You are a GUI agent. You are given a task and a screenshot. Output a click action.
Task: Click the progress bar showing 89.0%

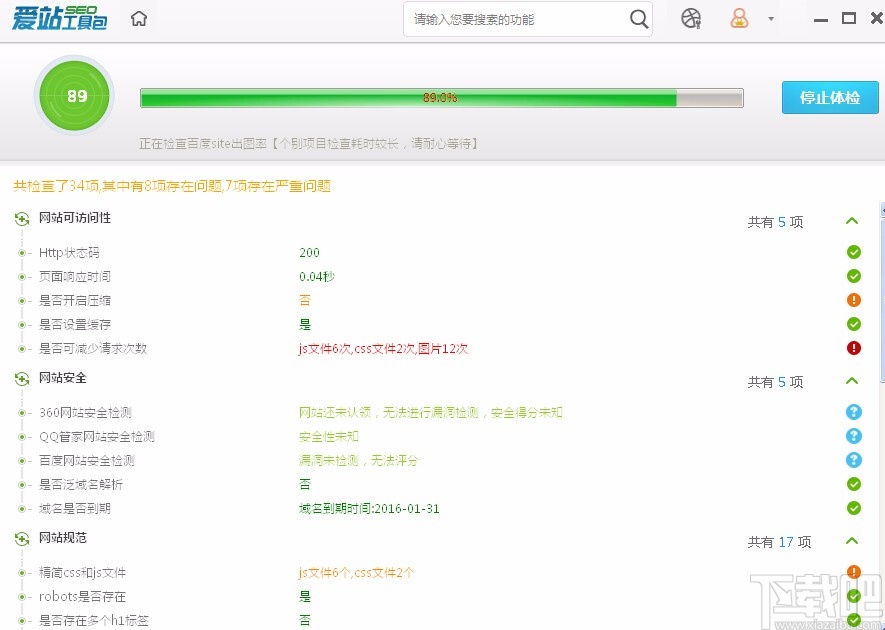pos(442,97)
